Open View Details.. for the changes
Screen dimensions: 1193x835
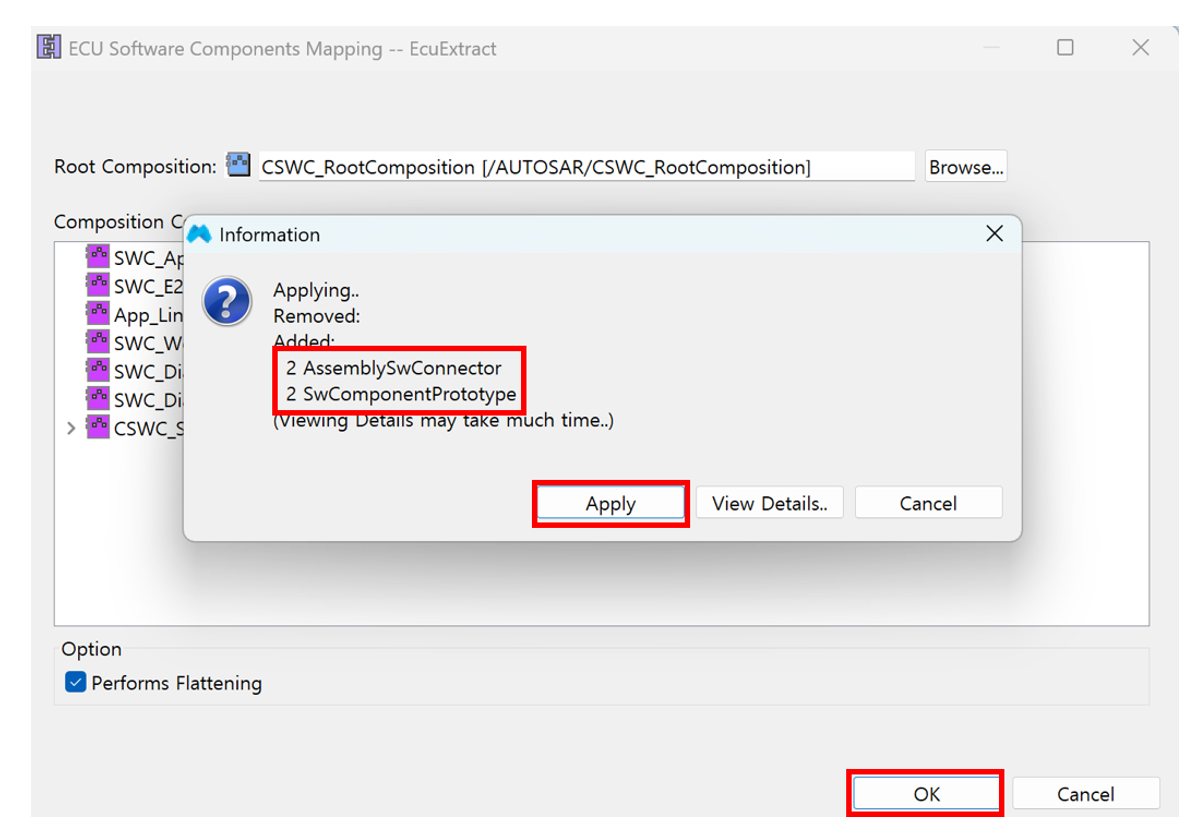pyautogui.click(x=769, y=503)
